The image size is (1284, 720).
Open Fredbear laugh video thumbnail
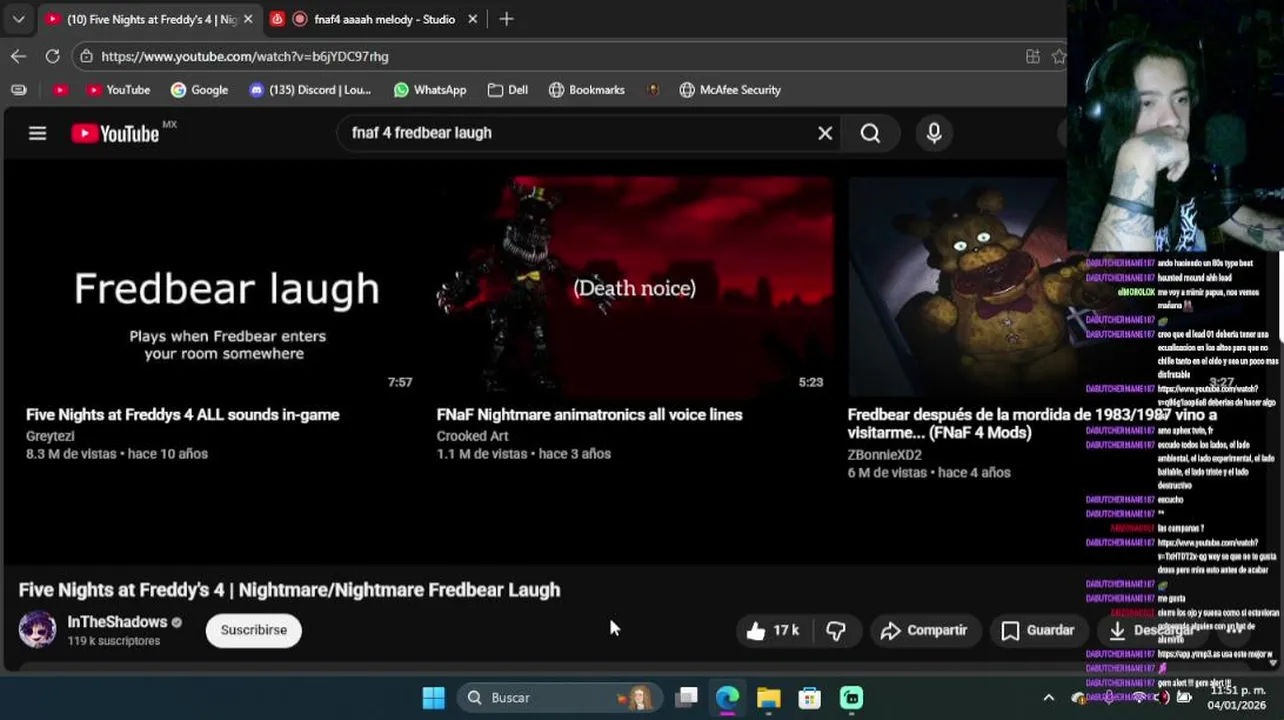point(222,287)
